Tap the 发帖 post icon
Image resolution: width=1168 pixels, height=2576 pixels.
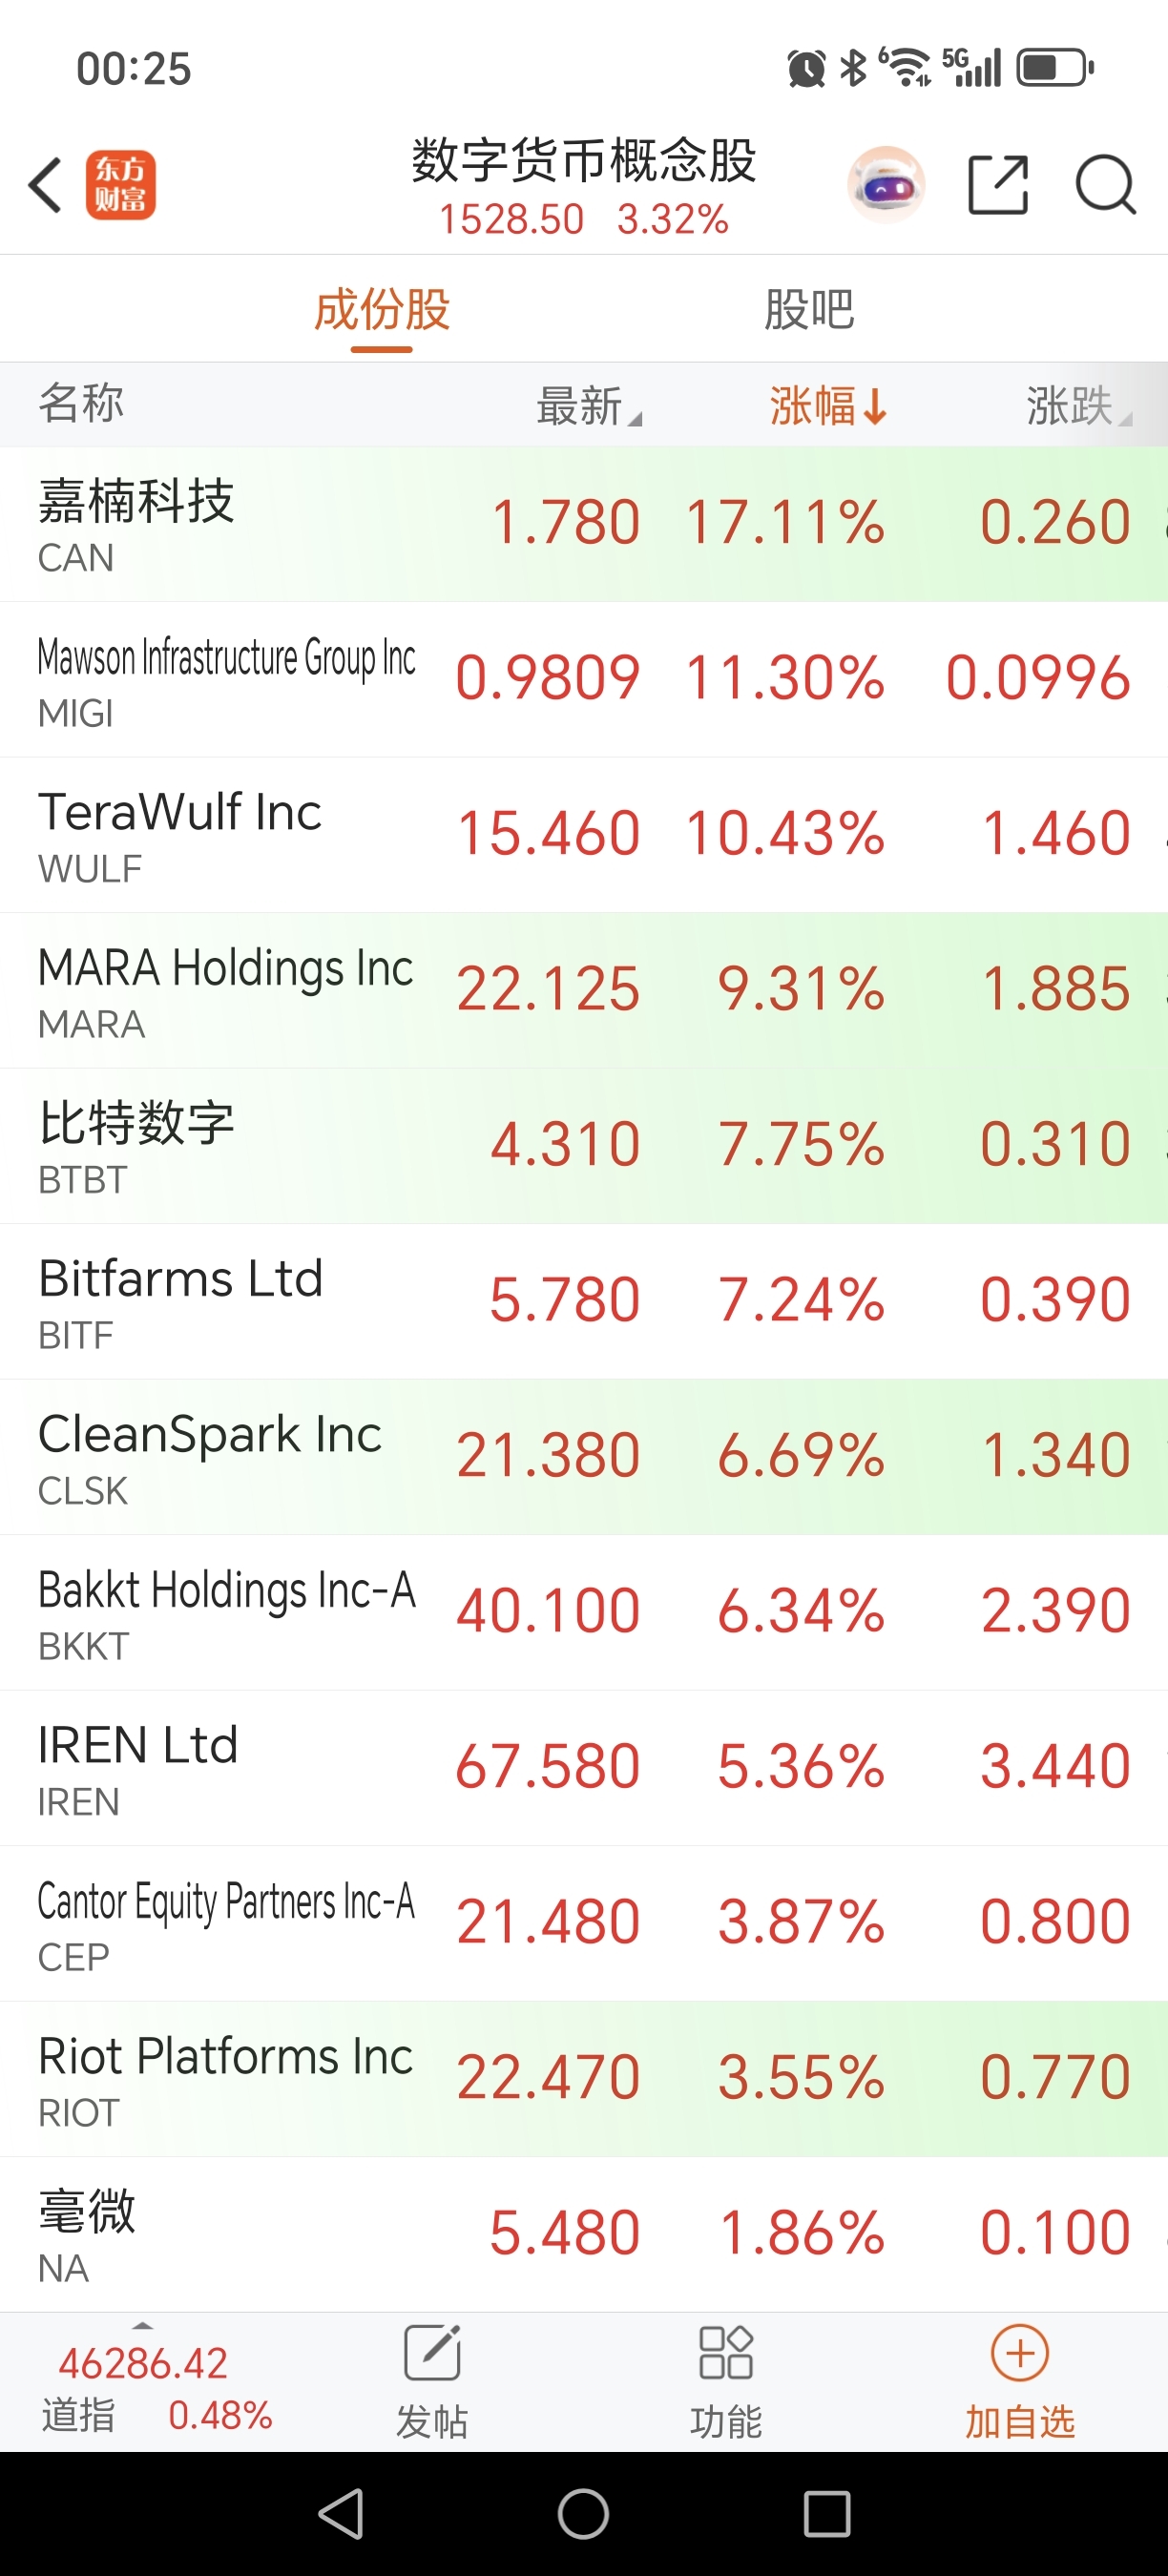(432, 2381)
